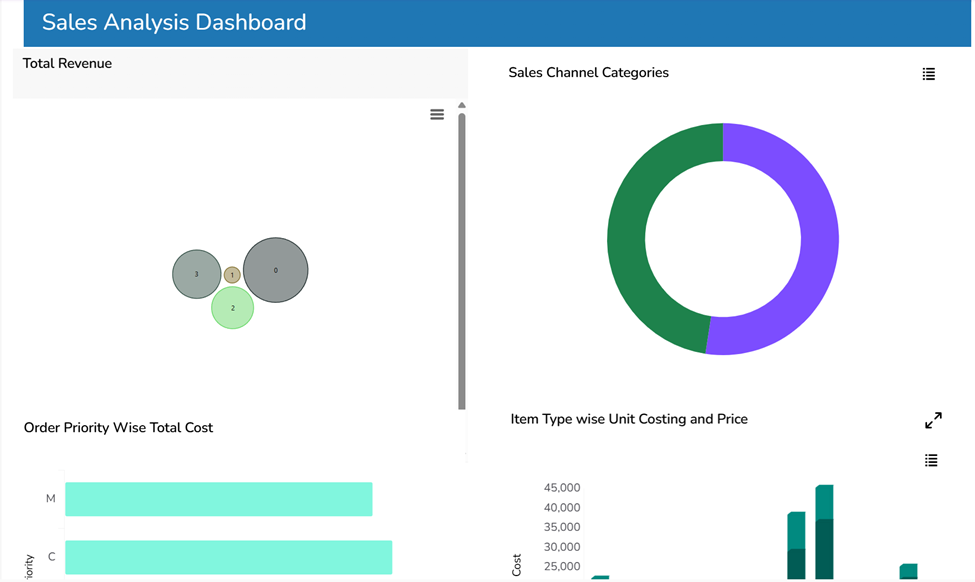Click the Sales Channel Categories legend list icon
975x582 pixels.
coord(929,74)
